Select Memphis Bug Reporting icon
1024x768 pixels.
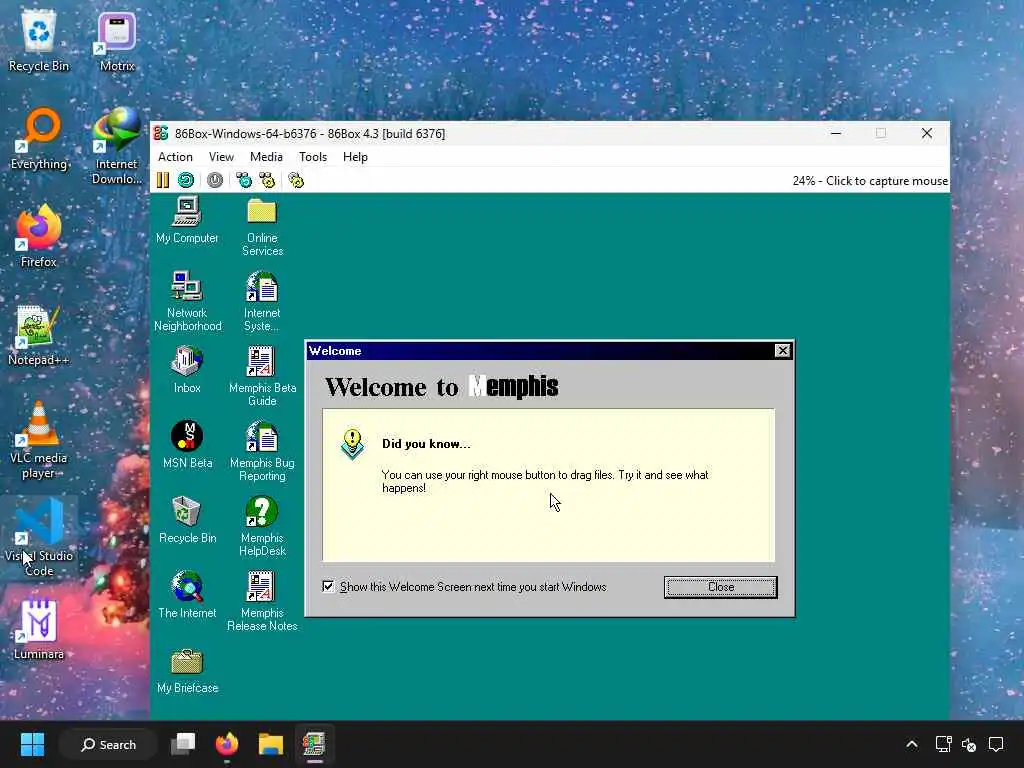(x=262, y=451)
